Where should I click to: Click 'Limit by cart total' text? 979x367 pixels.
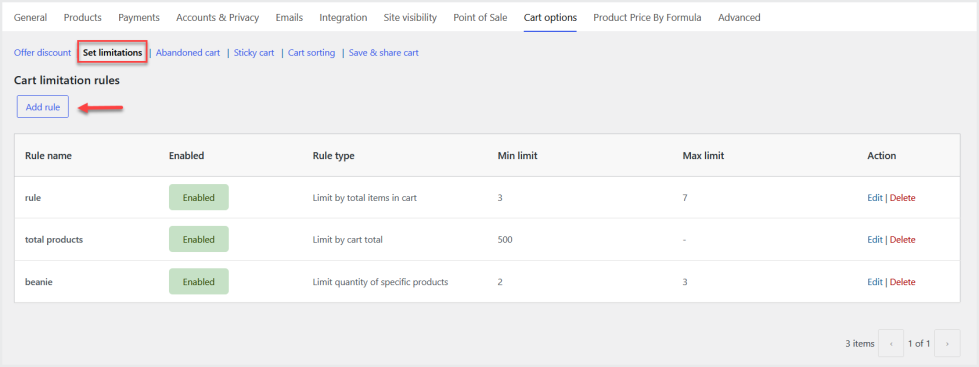point(347,240)
